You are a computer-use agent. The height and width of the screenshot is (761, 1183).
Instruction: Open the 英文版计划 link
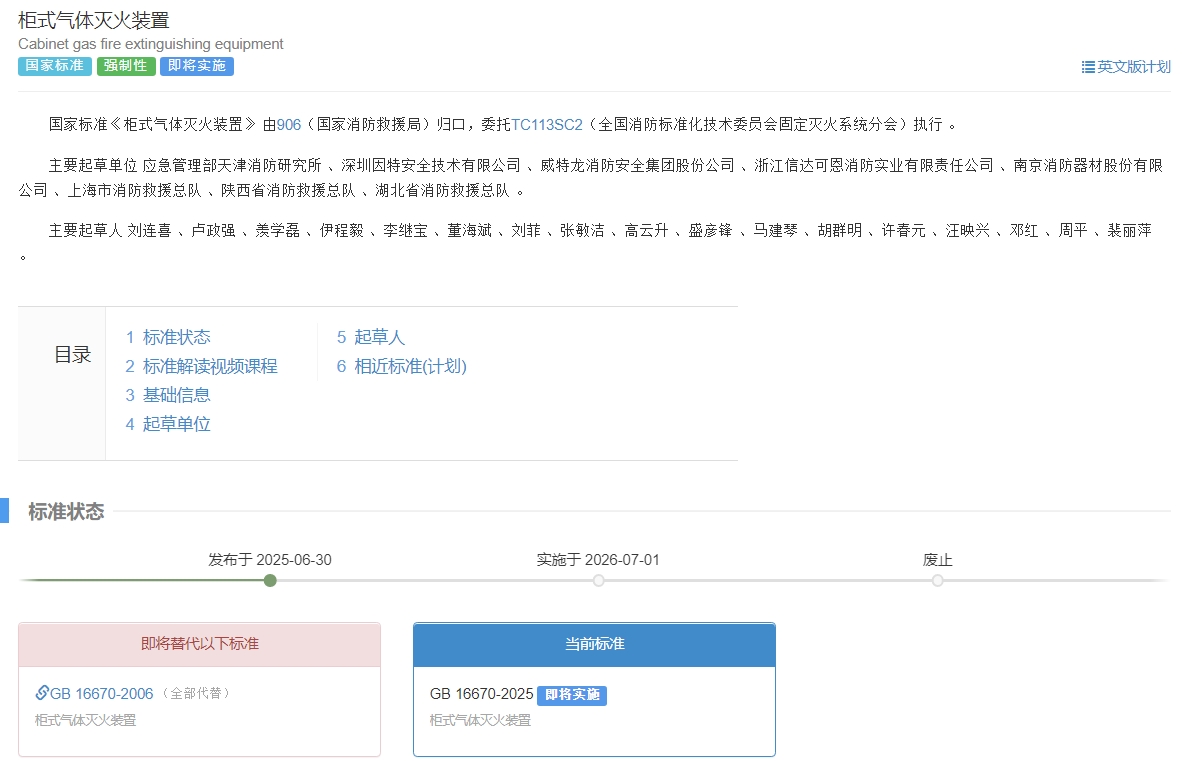1133,67
